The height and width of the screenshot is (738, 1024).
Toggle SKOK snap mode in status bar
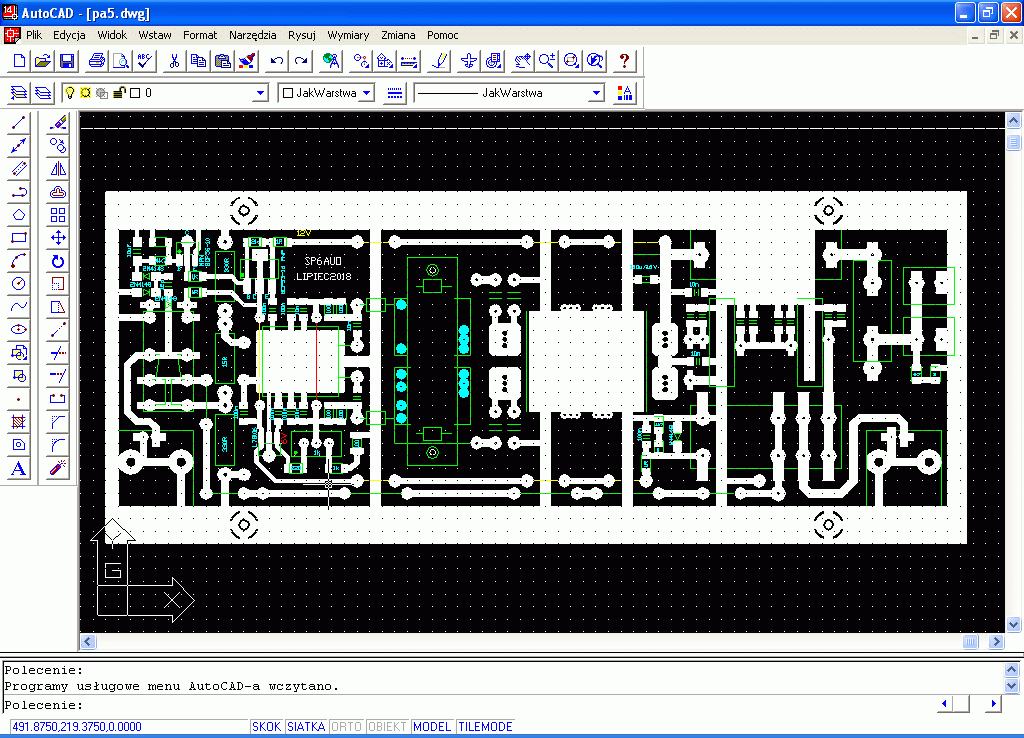[x=266, y=727]
